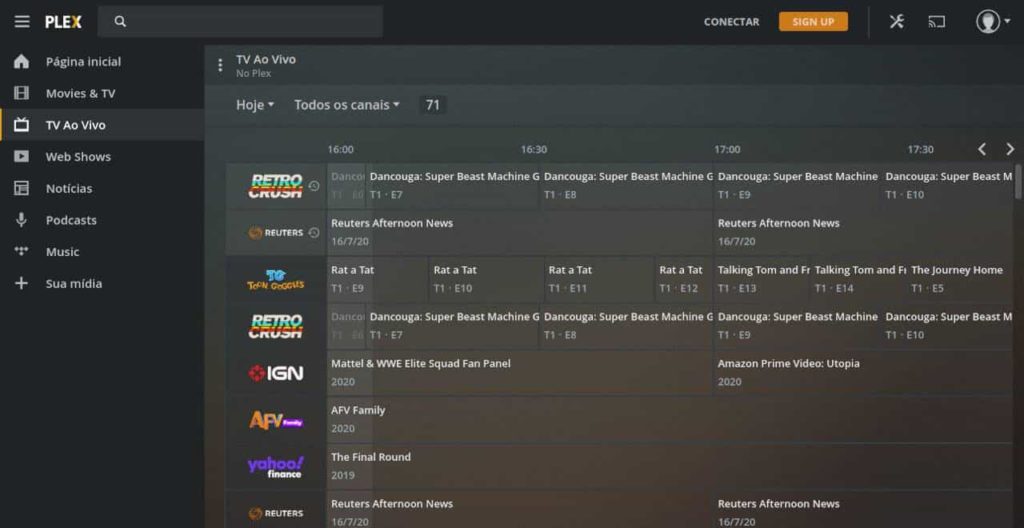Select Rat a Tat T1 · E9
The height and width of the screenshot is (528, 1024).
(377, 280)
